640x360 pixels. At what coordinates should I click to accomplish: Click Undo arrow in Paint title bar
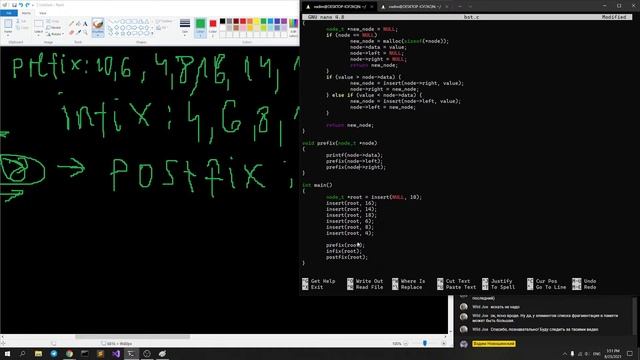(x=21, y=5)
